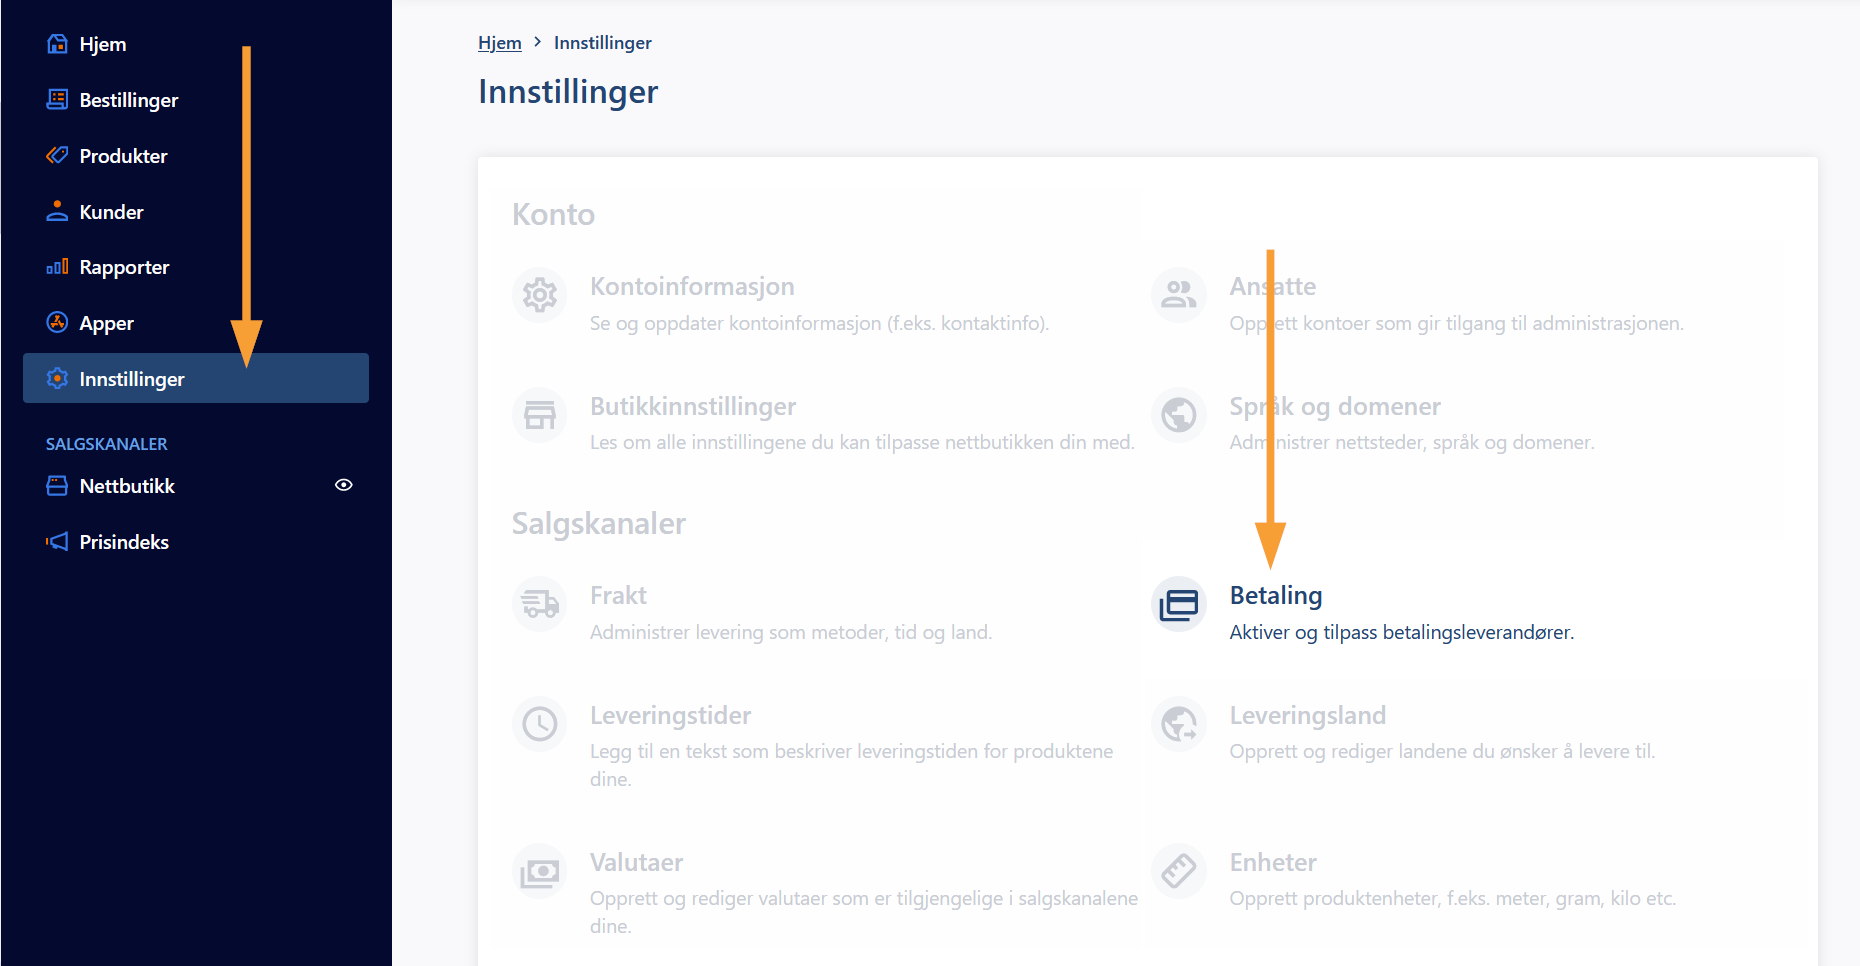Go to Produkter in the sidebar
This screenshot has width=1860, height=966.
click(x=123, y=156)
